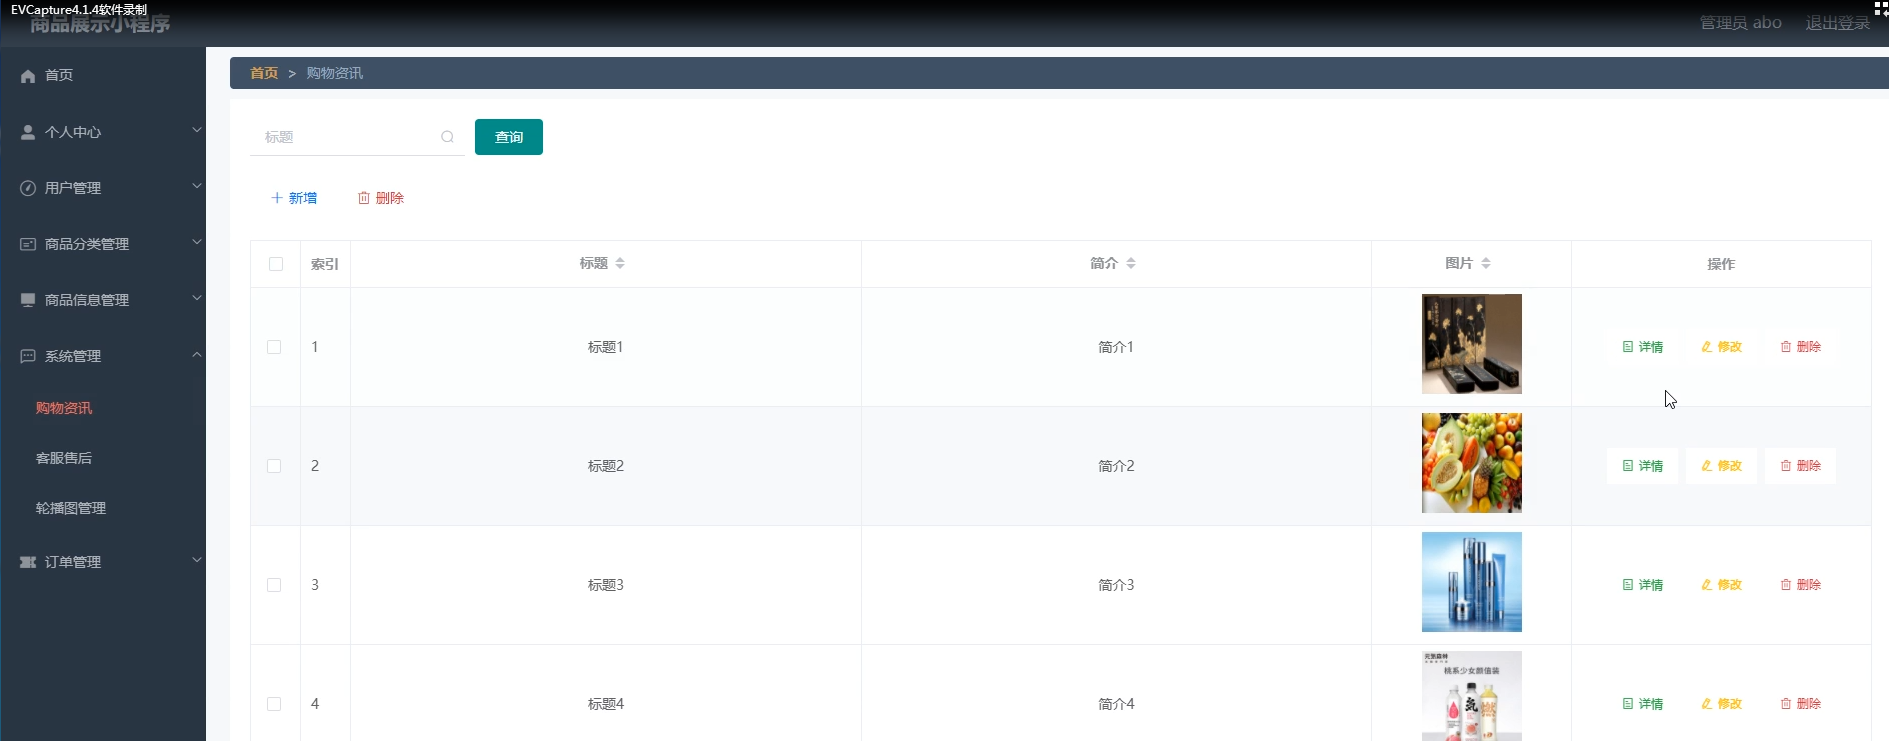Click the 标题3 cell text
Screen dimensions: 1889x741
coord(606,585)
